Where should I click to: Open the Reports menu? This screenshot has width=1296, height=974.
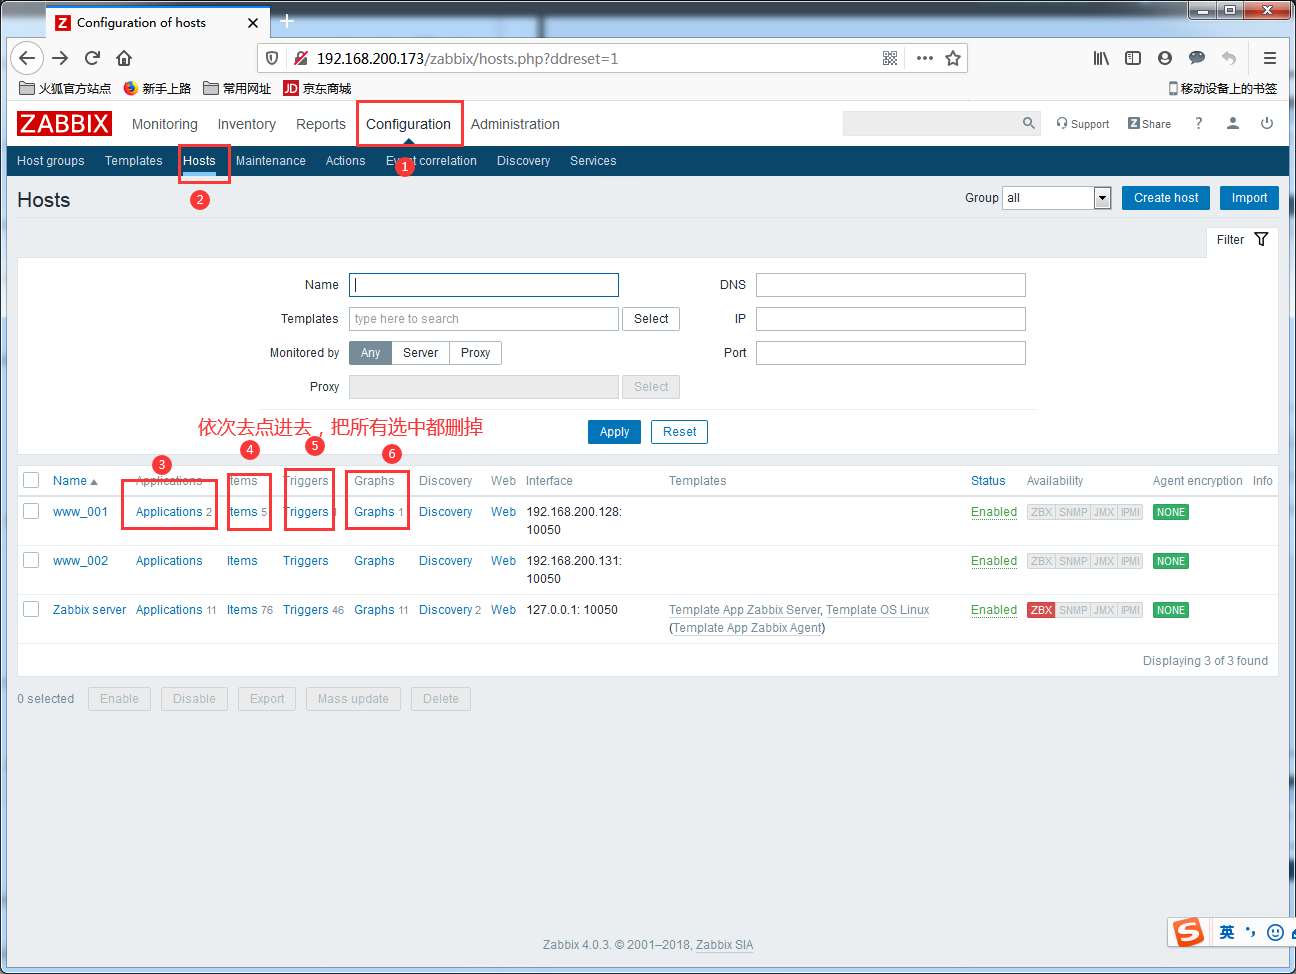(321, 124)
